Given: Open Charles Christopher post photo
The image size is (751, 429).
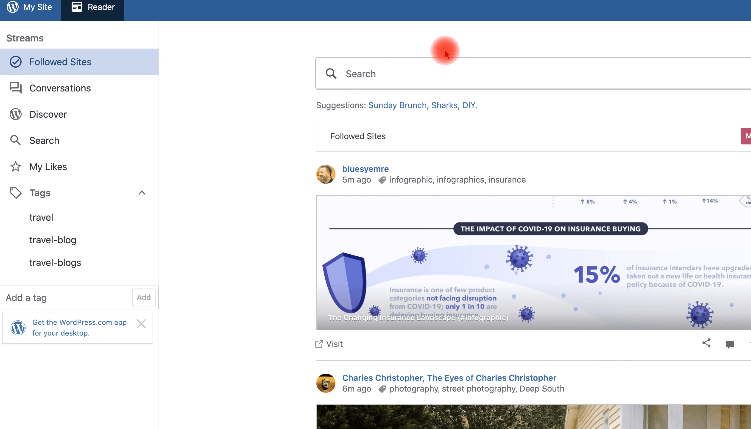Looking at the screenshot, I should point(534,417).
